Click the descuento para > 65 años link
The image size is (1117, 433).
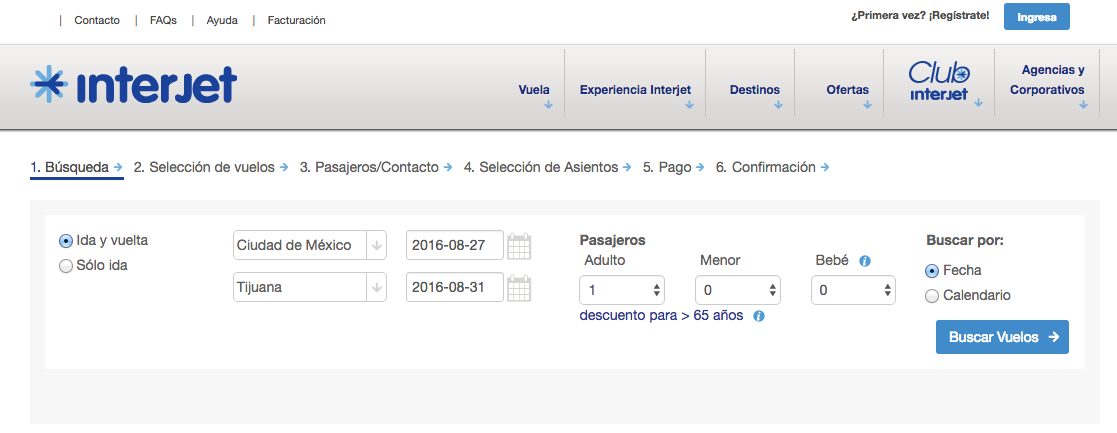pyautogui.click(x=661, y=315)
